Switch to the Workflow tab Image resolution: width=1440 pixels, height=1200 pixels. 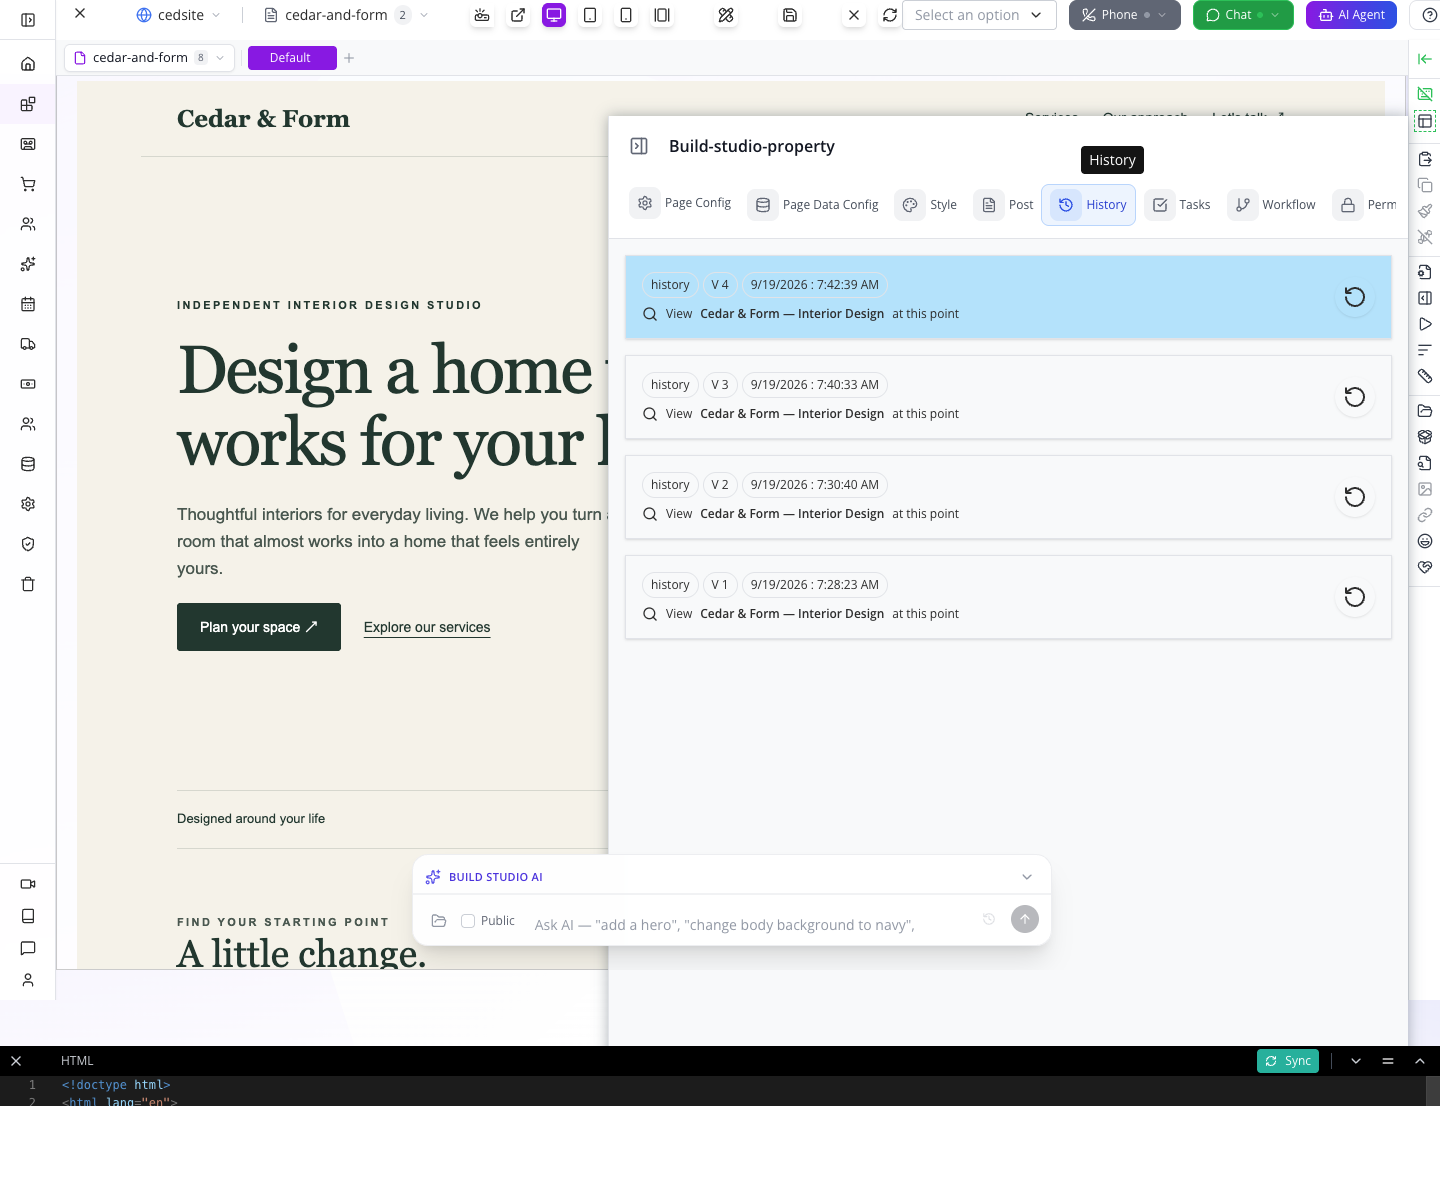1272,205
